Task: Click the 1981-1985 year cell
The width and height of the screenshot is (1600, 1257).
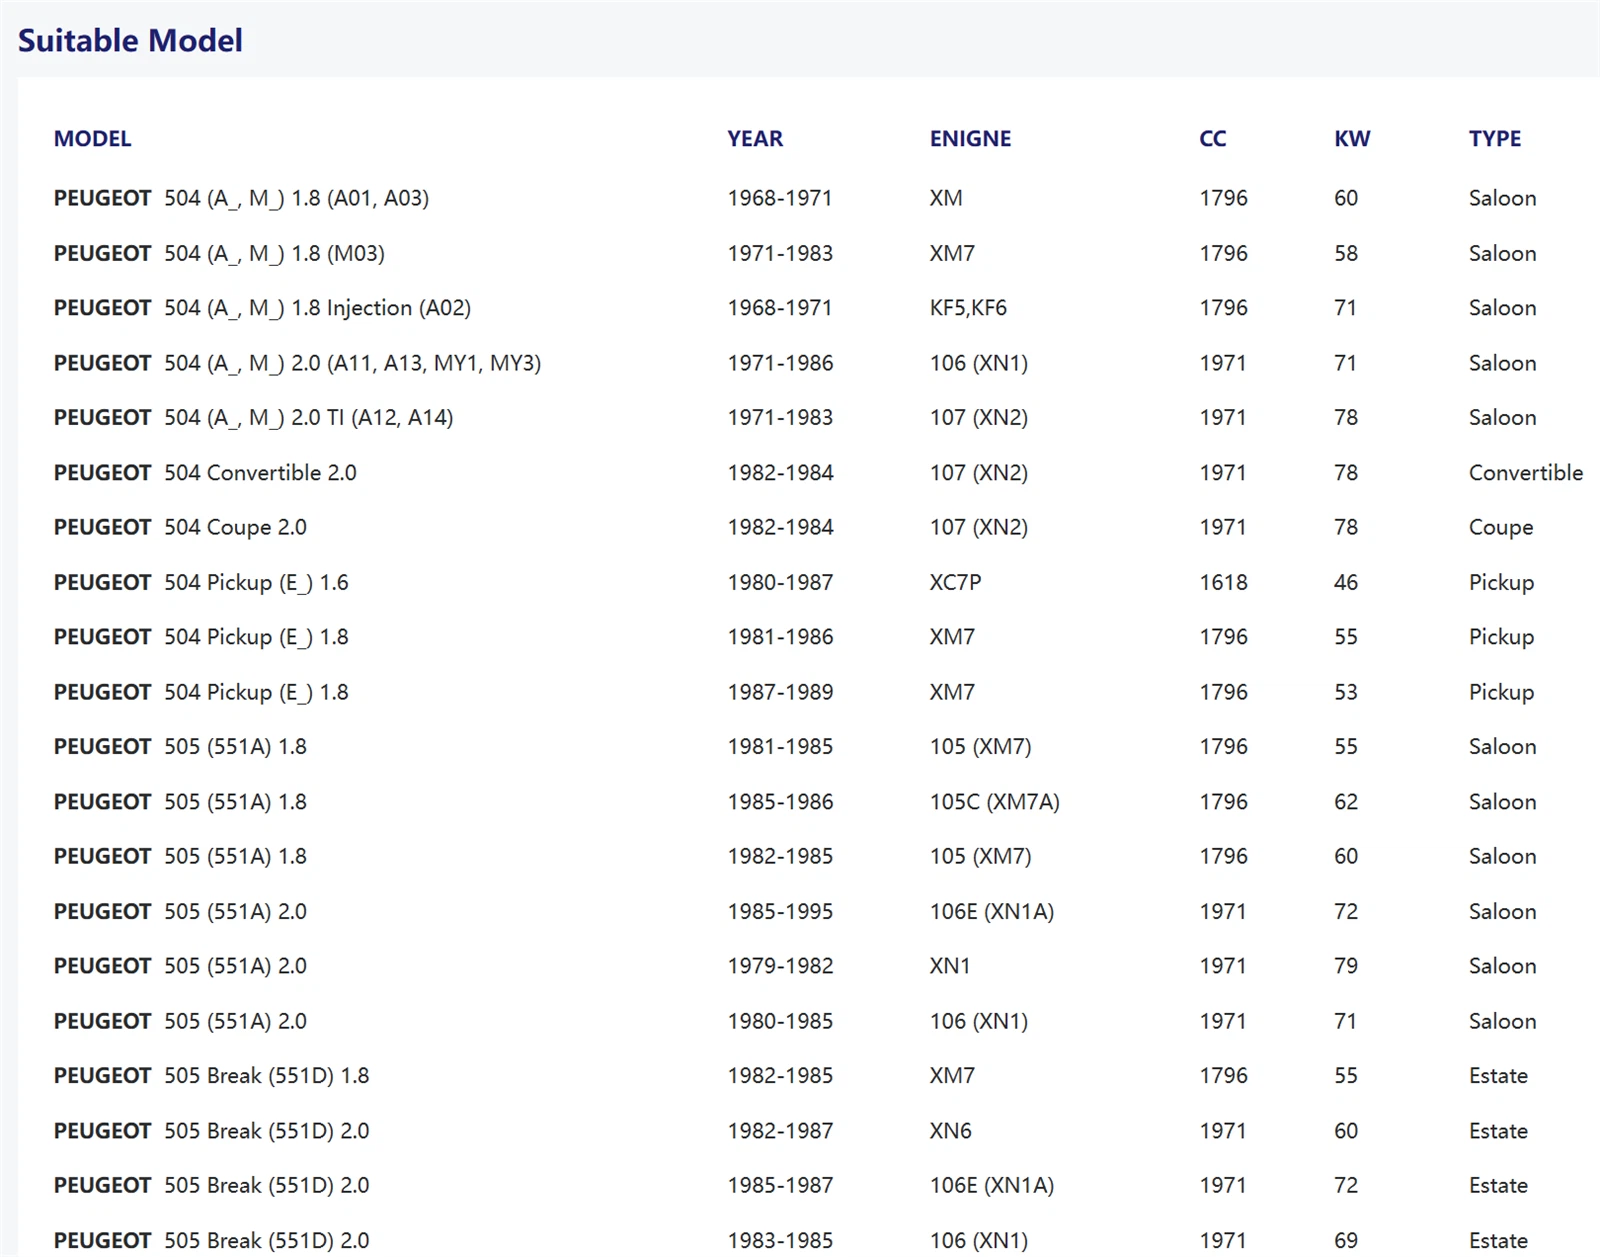Action: pos(780,746)
